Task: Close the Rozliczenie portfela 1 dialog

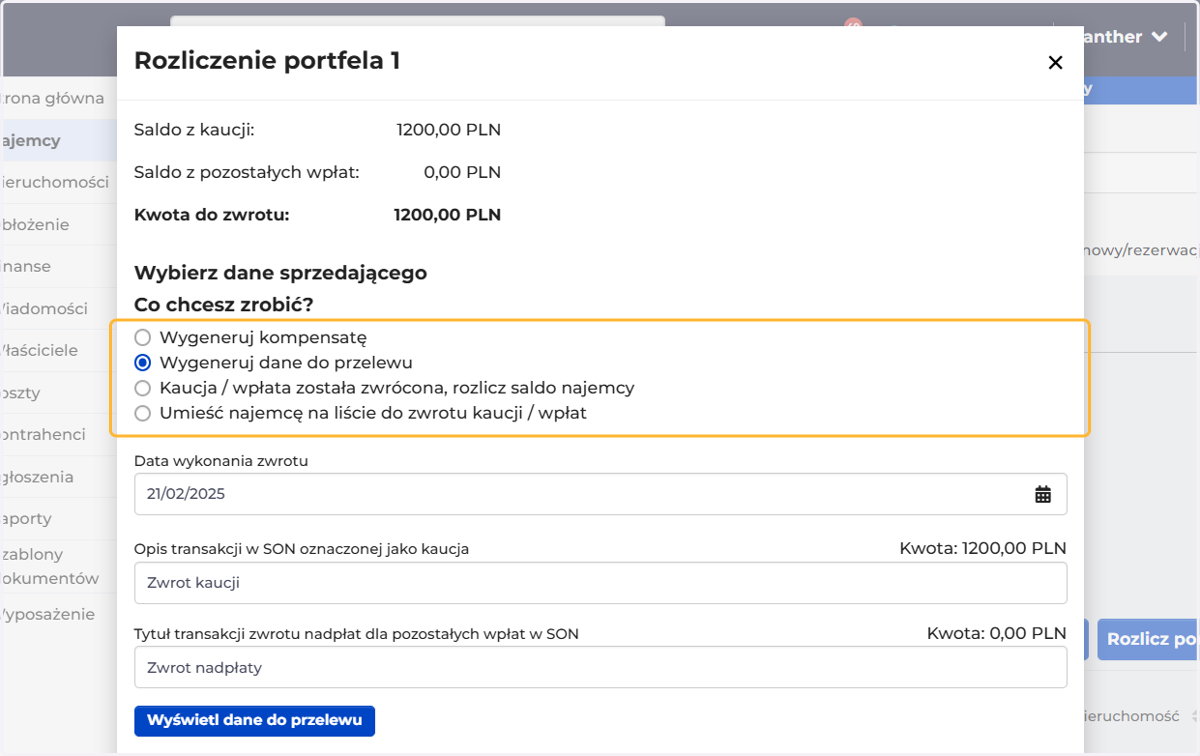Action: click(1055, 62)
